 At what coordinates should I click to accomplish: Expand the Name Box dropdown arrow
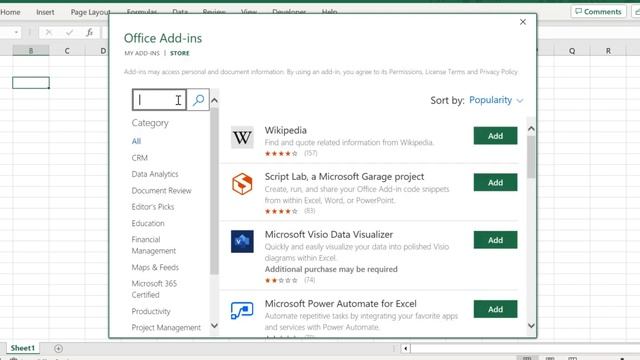(16, 32)
